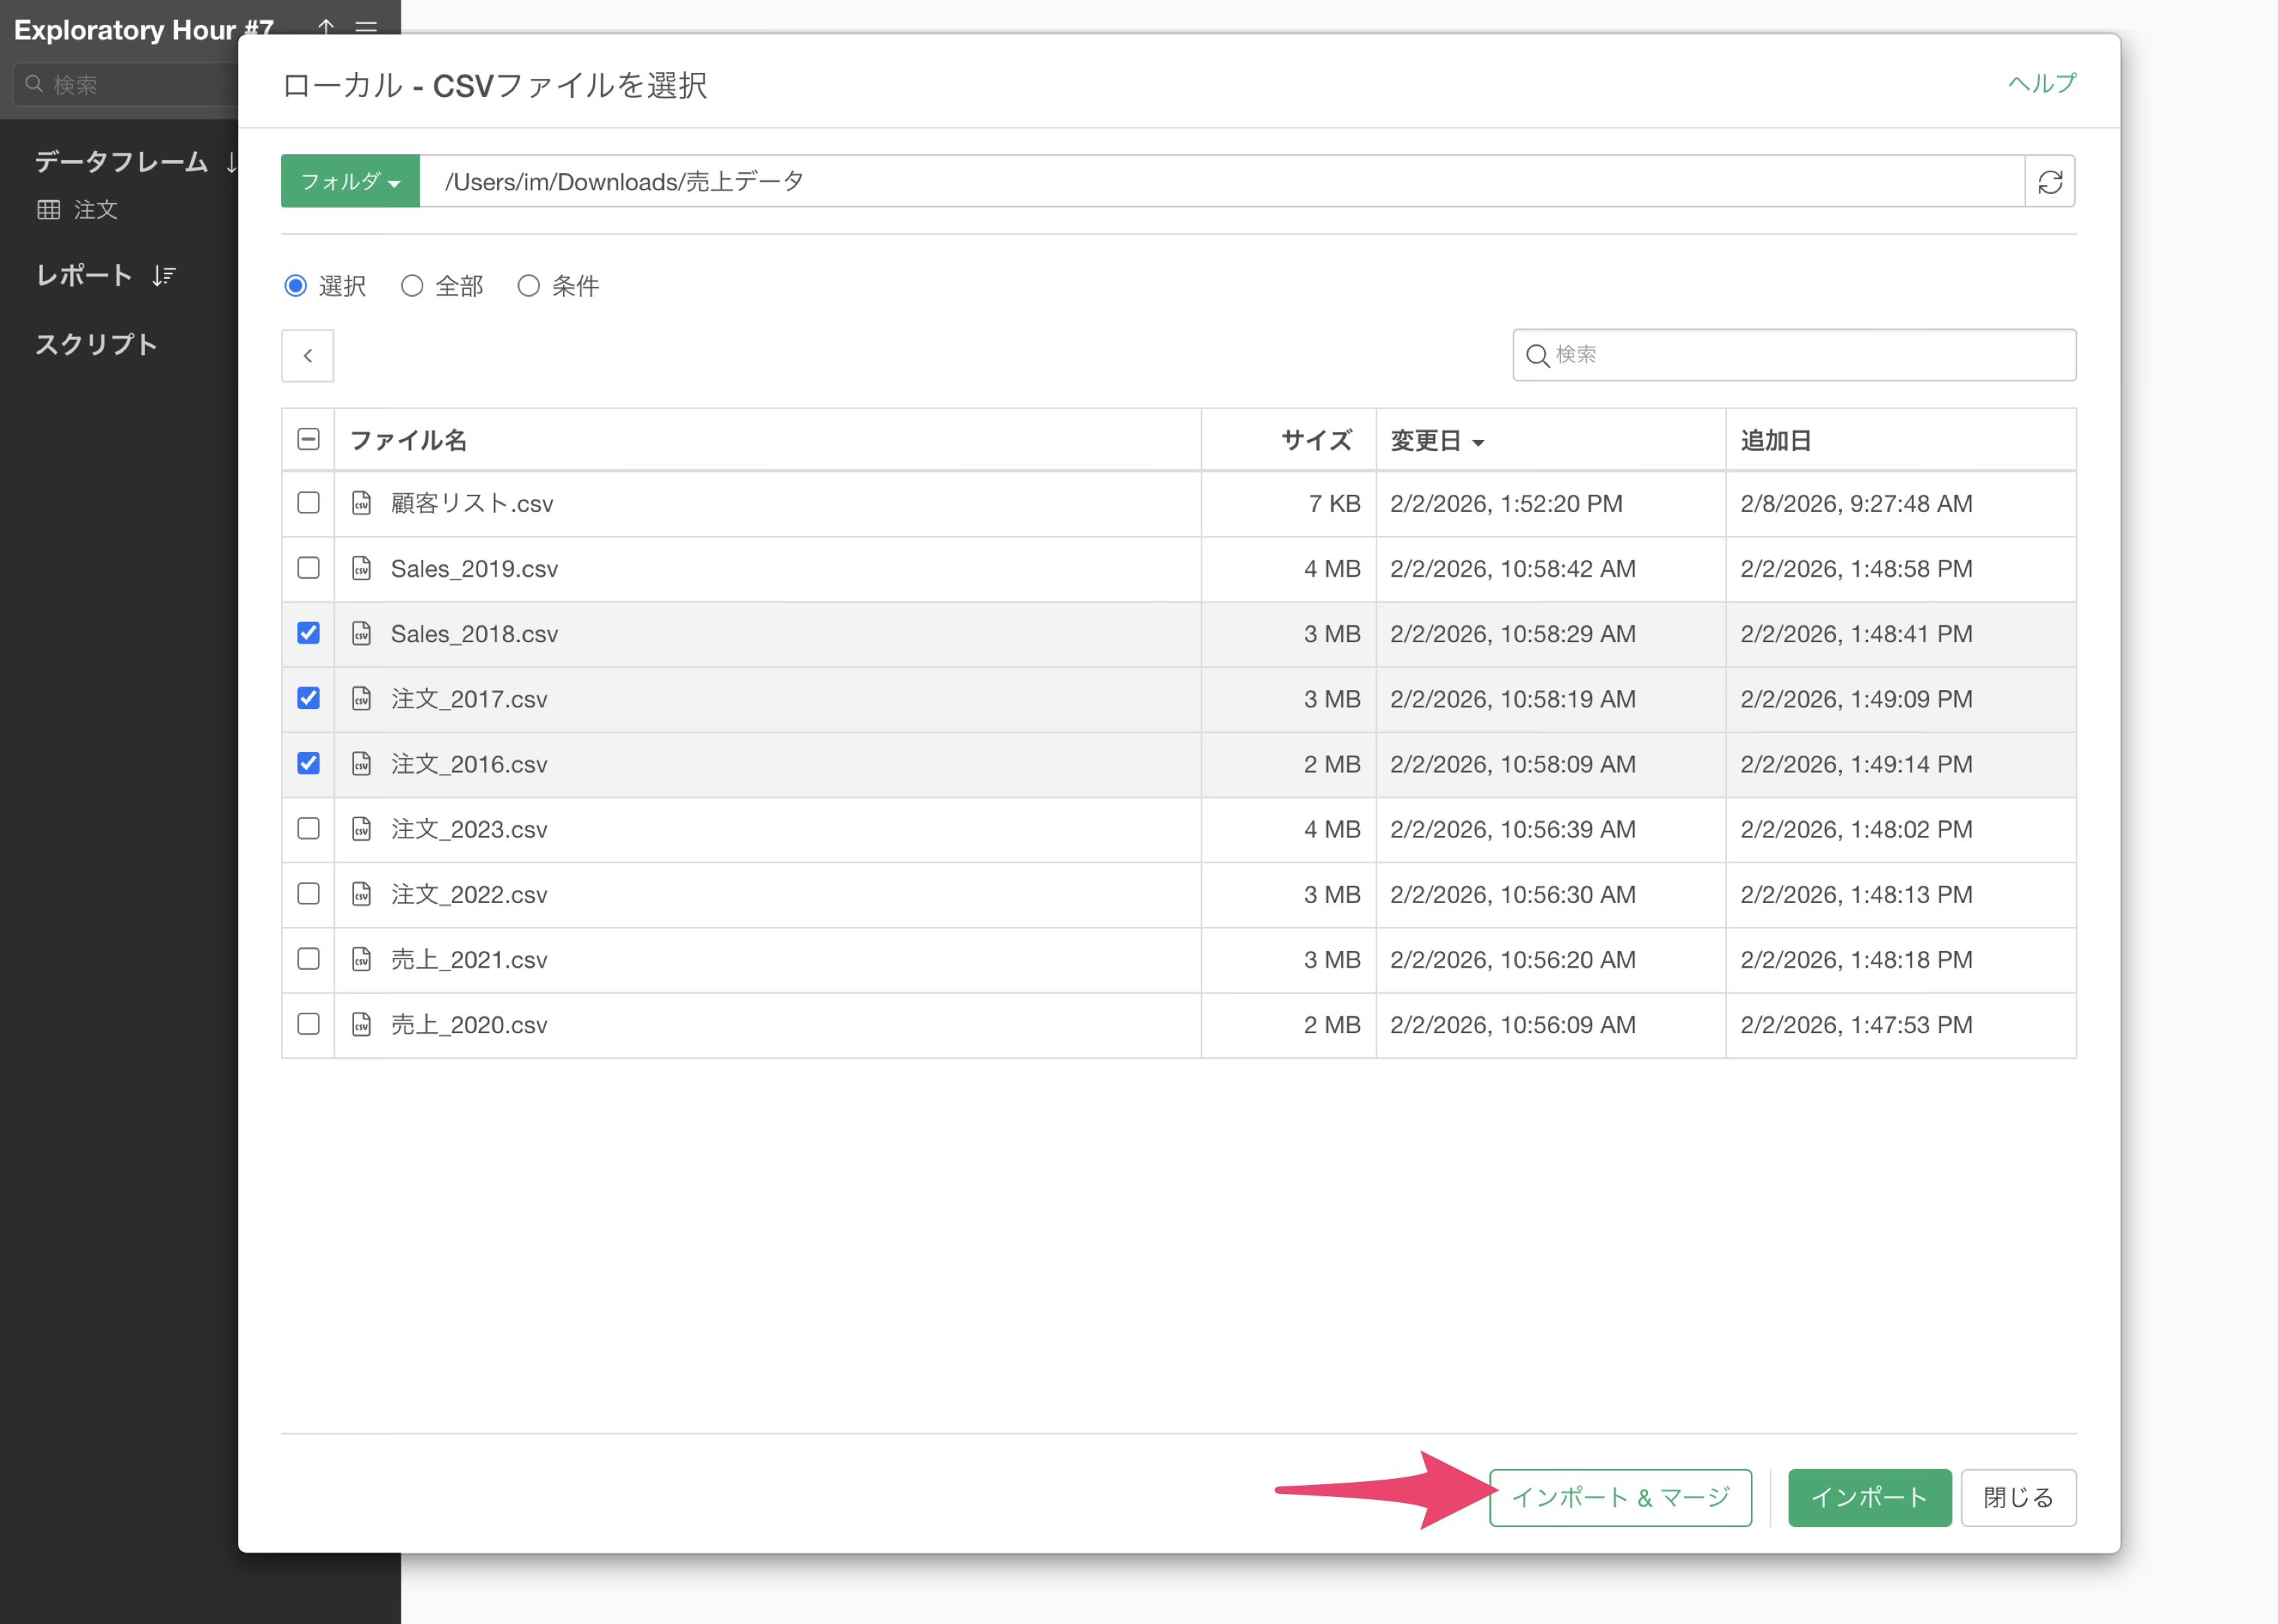The image size is (2278, 1624).
Task: Click the refresh folder icon
Action: (2050, 182)
